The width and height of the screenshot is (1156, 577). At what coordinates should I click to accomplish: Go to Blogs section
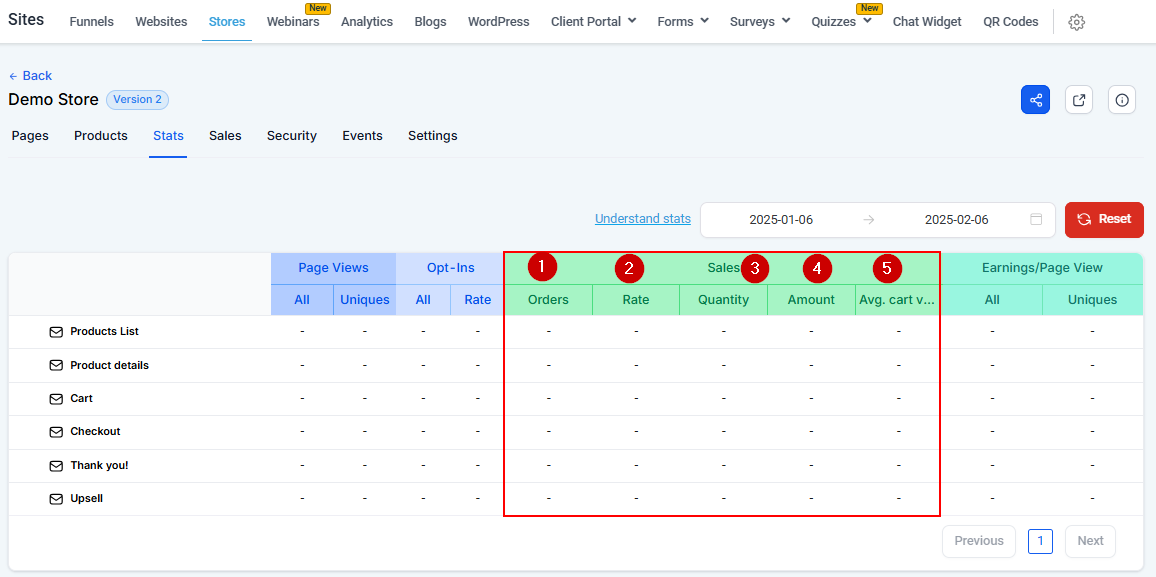[x=431, y=21]
